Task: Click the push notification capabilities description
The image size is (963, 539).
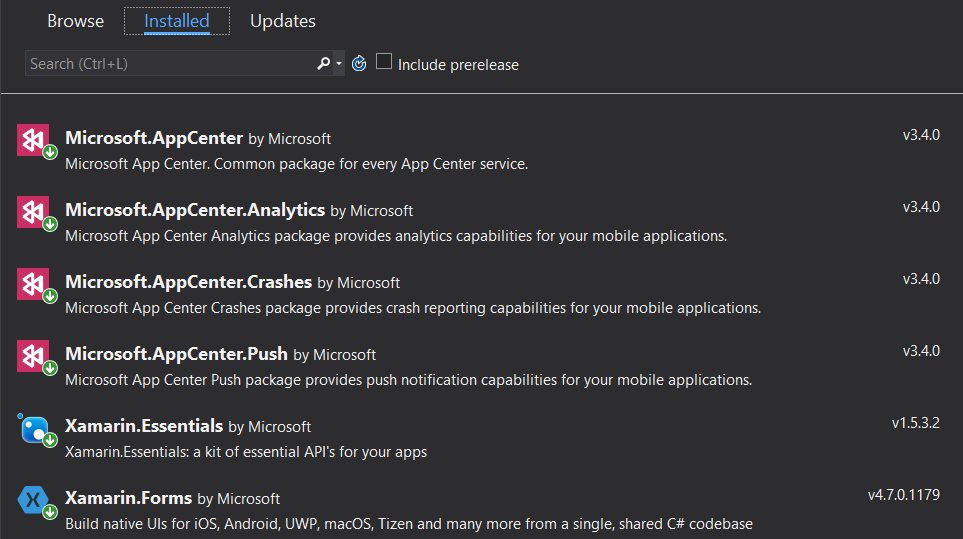Action: point(408,379)
